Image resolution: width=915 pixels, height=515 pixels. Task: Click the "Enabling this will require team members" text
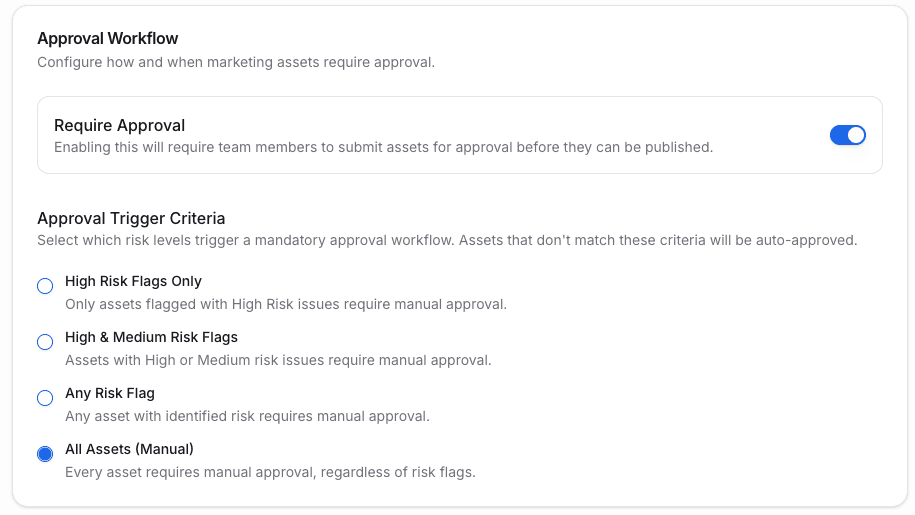(x=383, y=147)
